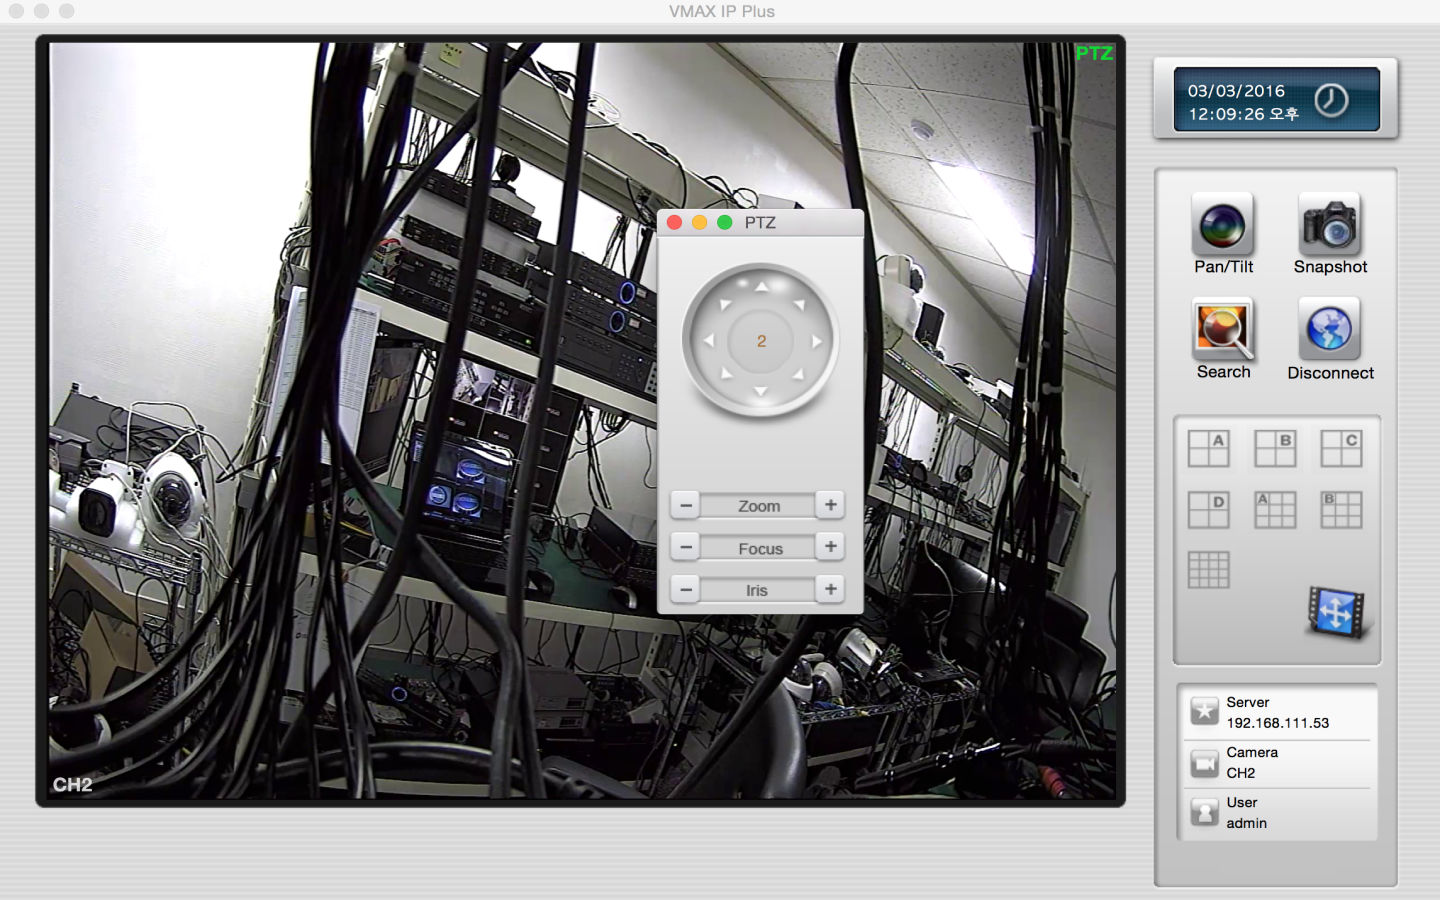Move camera down-right with PTZ arrow
1440x900 pixels.
pos(799,375)
